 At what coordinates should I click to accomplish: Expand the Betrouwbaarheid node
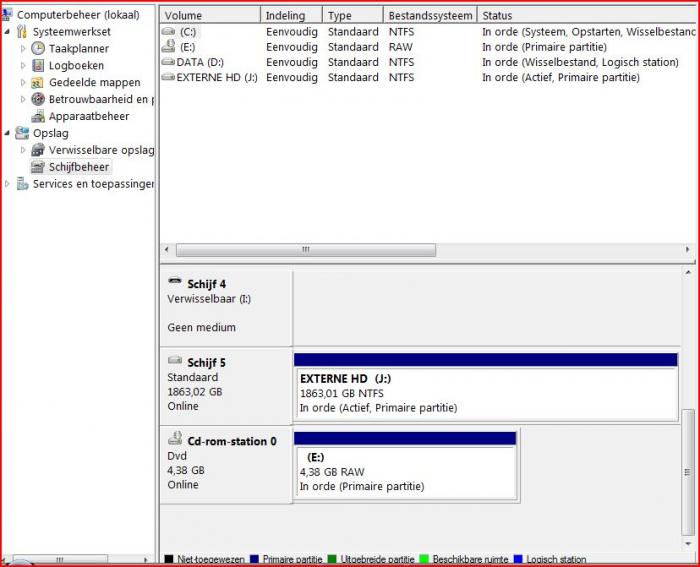point(23,99)
